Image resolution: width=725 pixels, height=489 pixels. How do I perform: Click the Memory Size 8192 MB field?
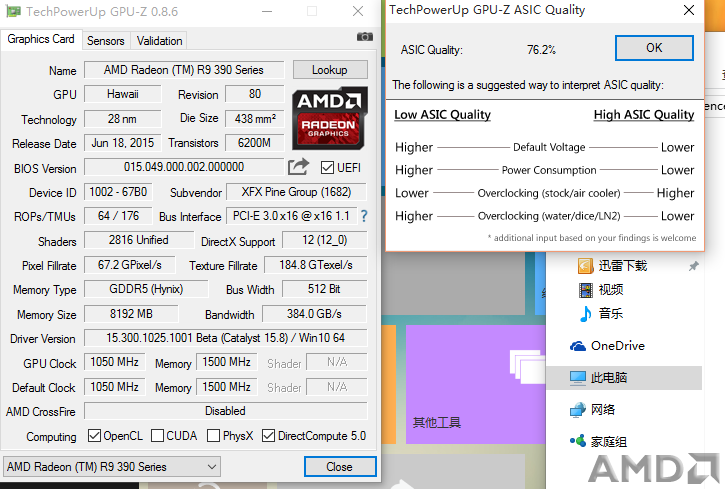click(131, 314)
